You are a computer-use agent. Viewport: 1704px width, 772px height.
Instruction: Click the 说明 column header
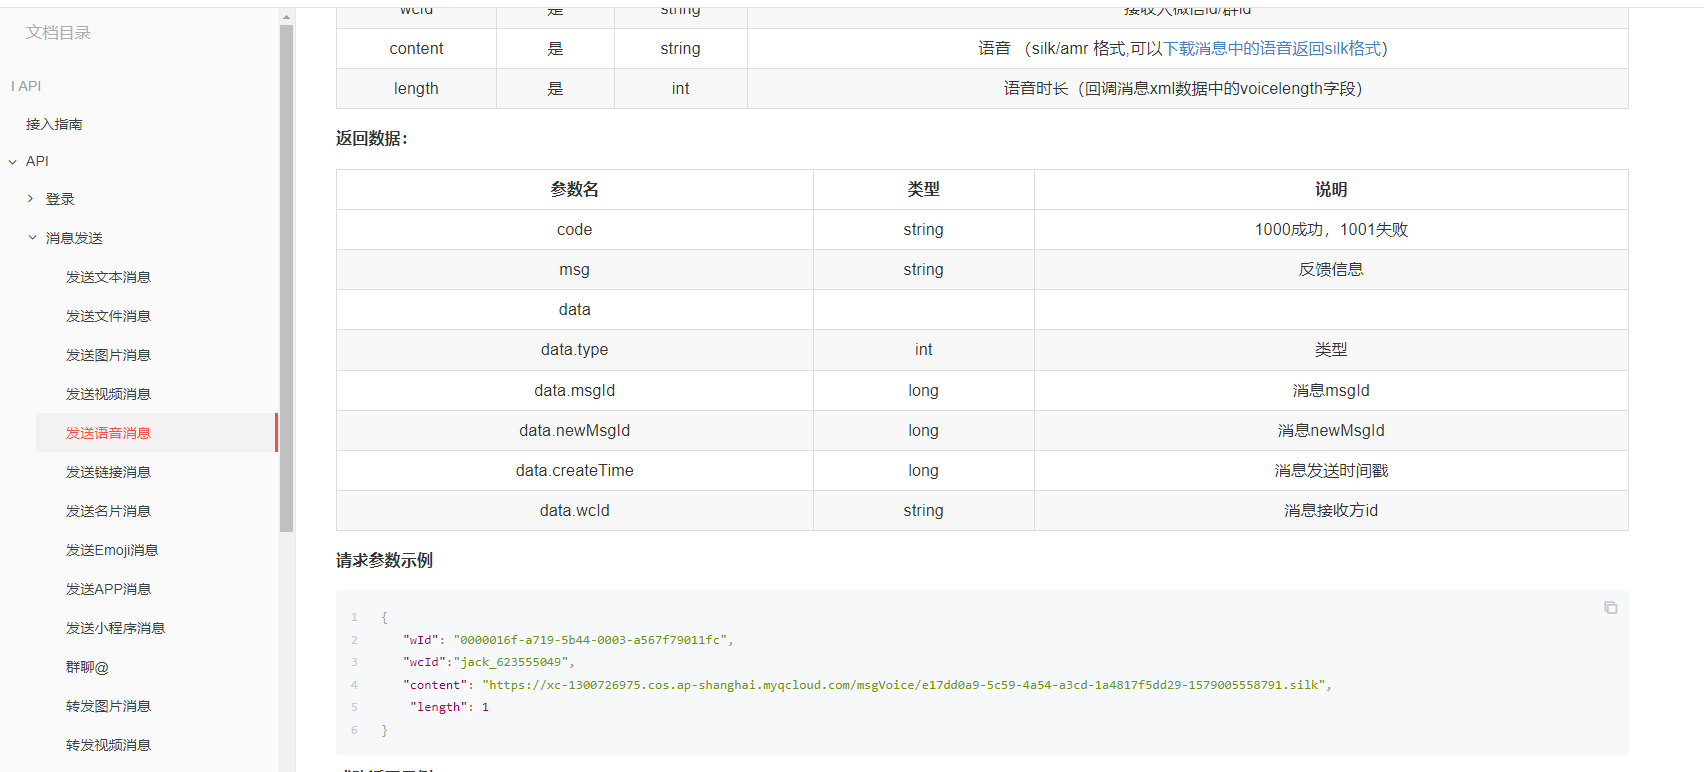coord(1331,189)
